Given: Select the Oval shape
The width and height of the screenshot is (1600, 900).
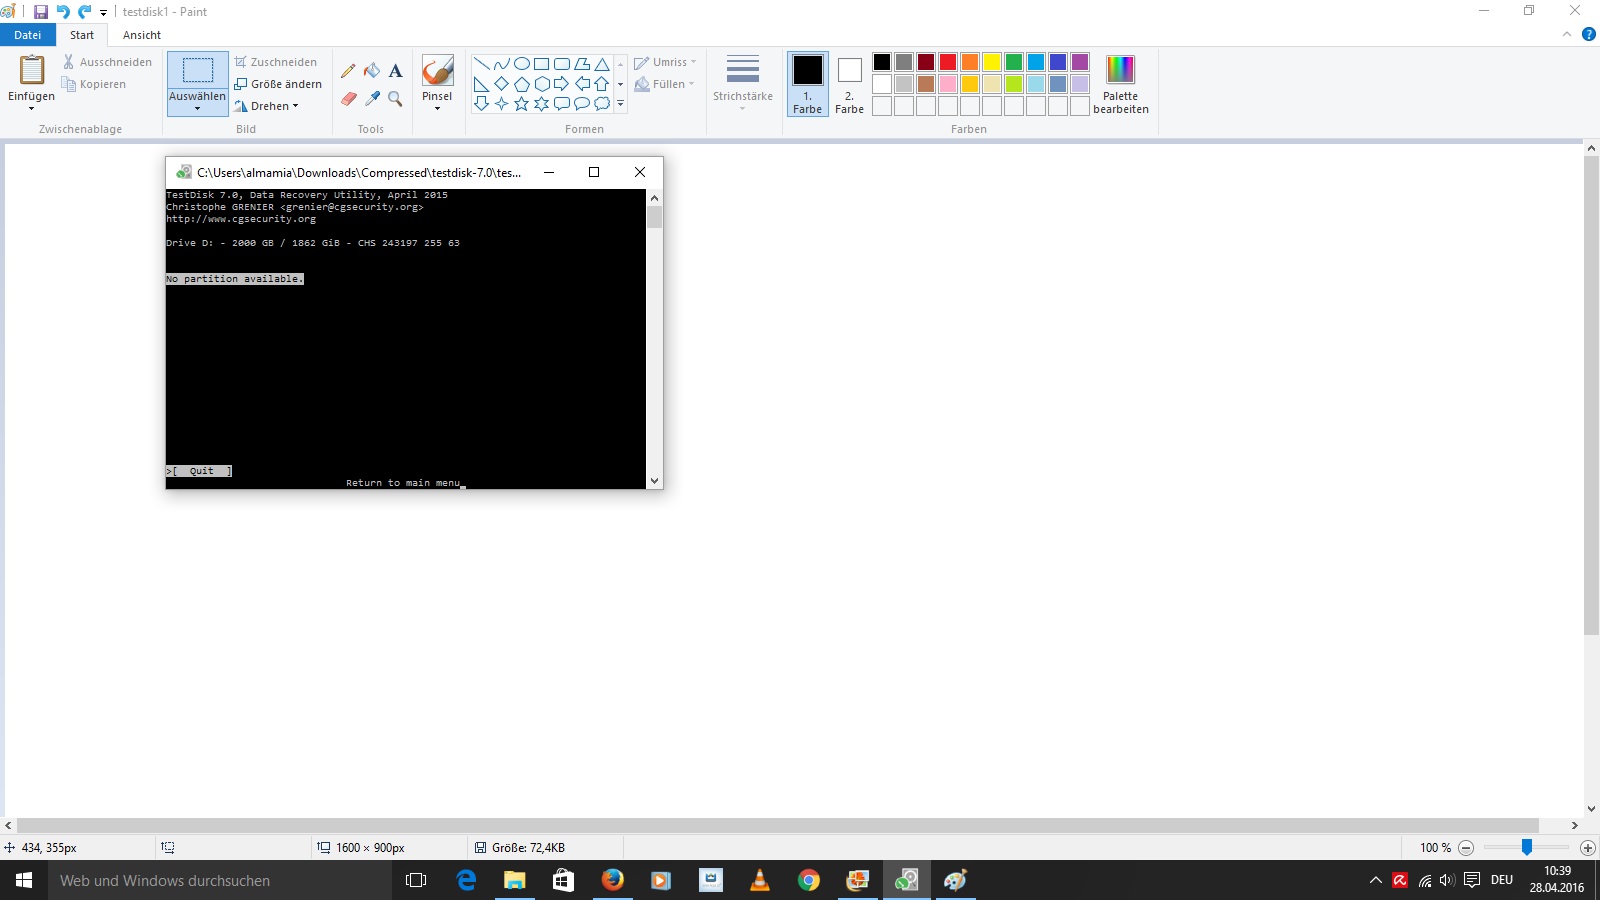Looking at the screenshot, I should point(522,64).
